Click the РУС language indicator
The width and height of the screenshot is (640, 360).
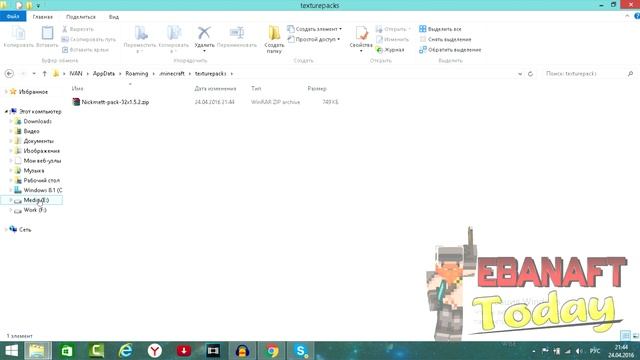point(595,351)
